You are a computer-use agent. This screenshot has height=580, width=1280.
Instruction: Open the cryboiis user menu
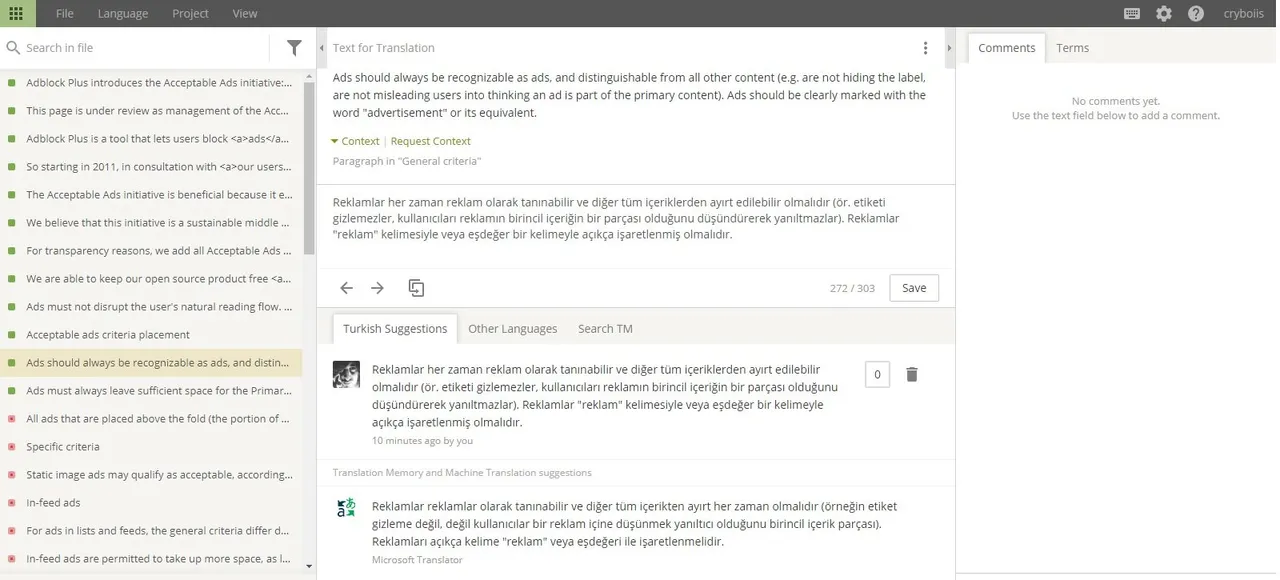1244,13
